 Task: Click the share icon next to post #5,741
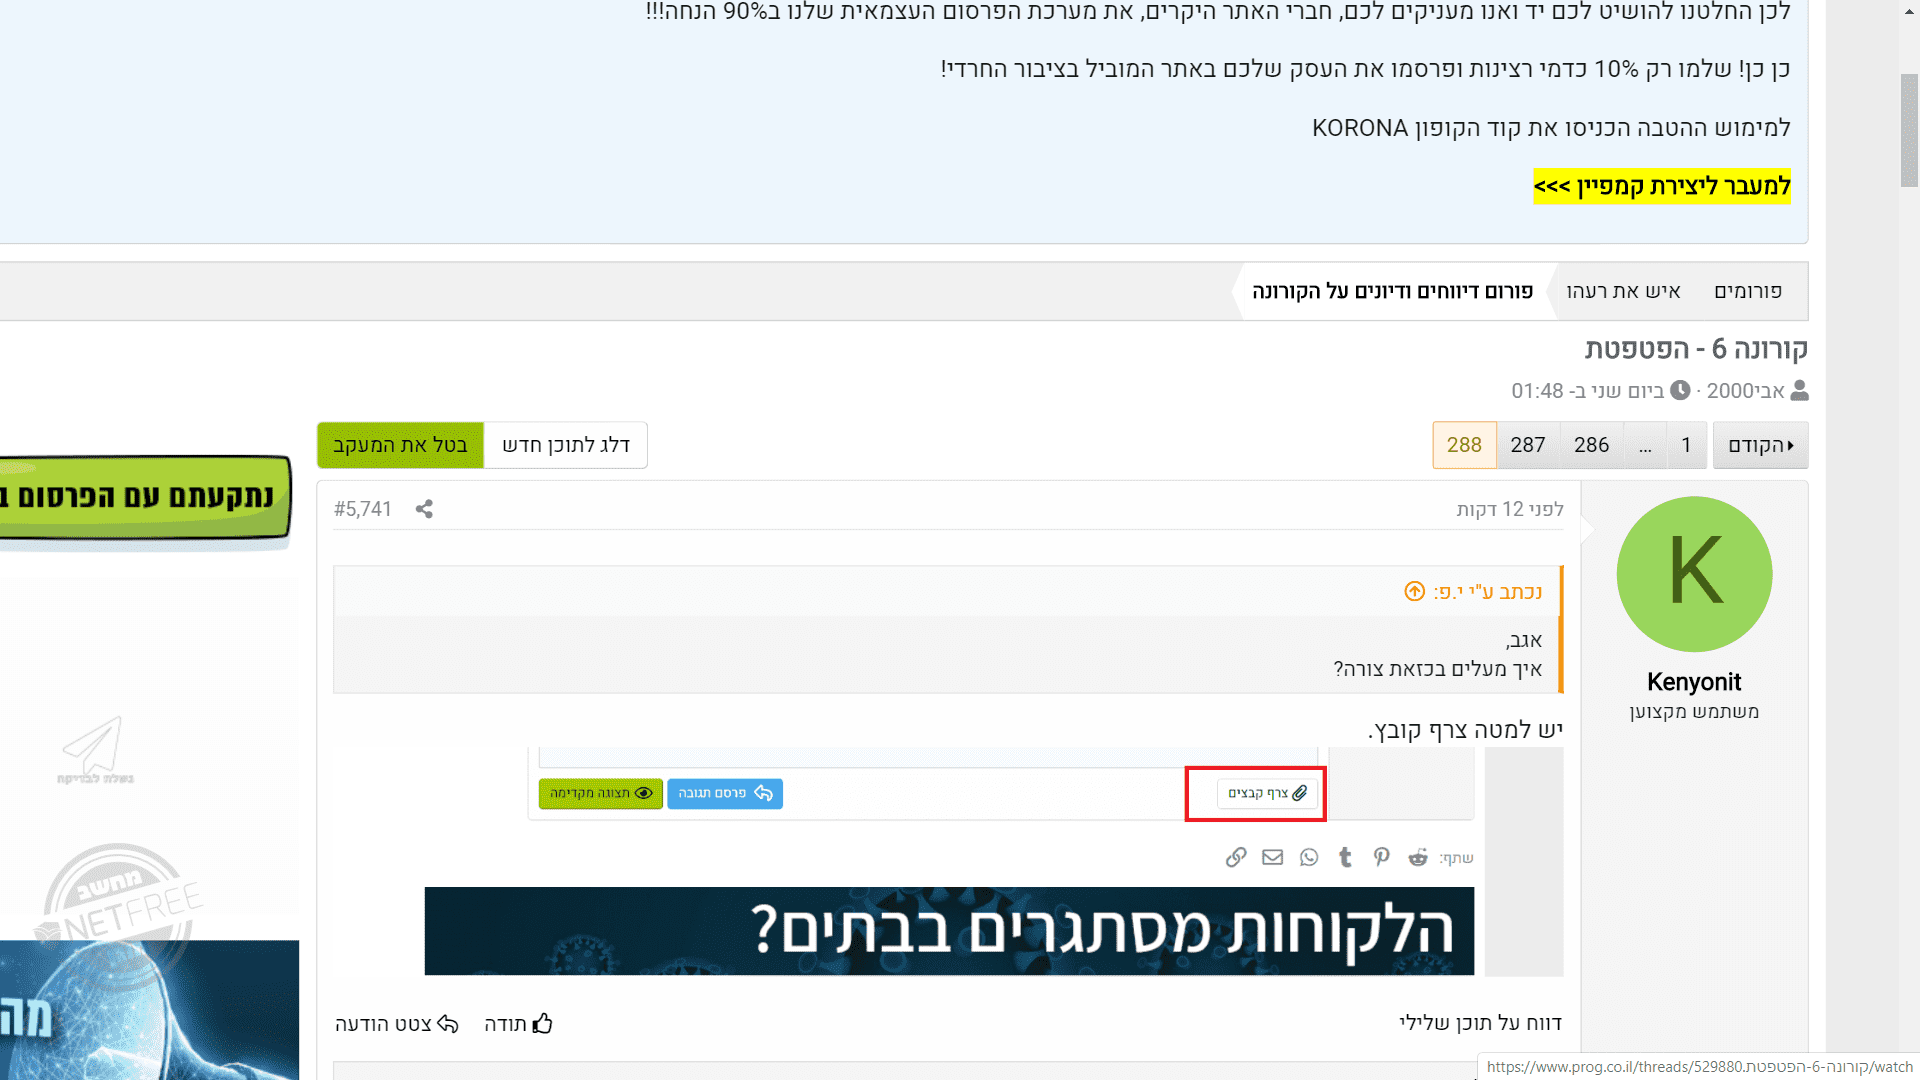click(424, 509)
